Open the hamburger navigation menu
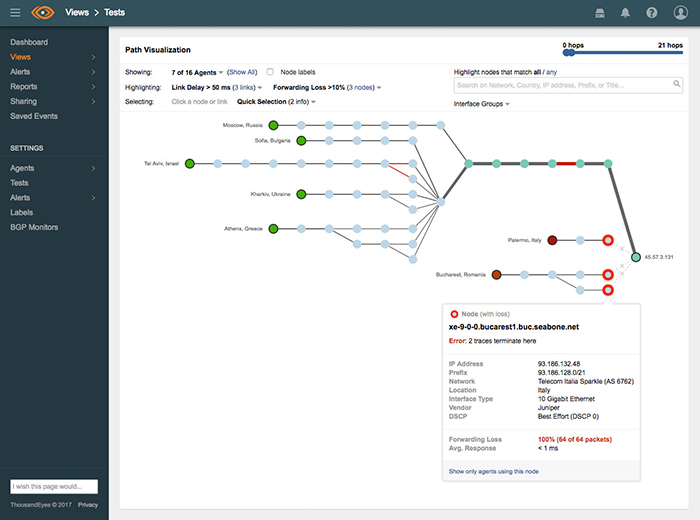Viewport: 700px width, 520px height. click(x=15, y=13)
